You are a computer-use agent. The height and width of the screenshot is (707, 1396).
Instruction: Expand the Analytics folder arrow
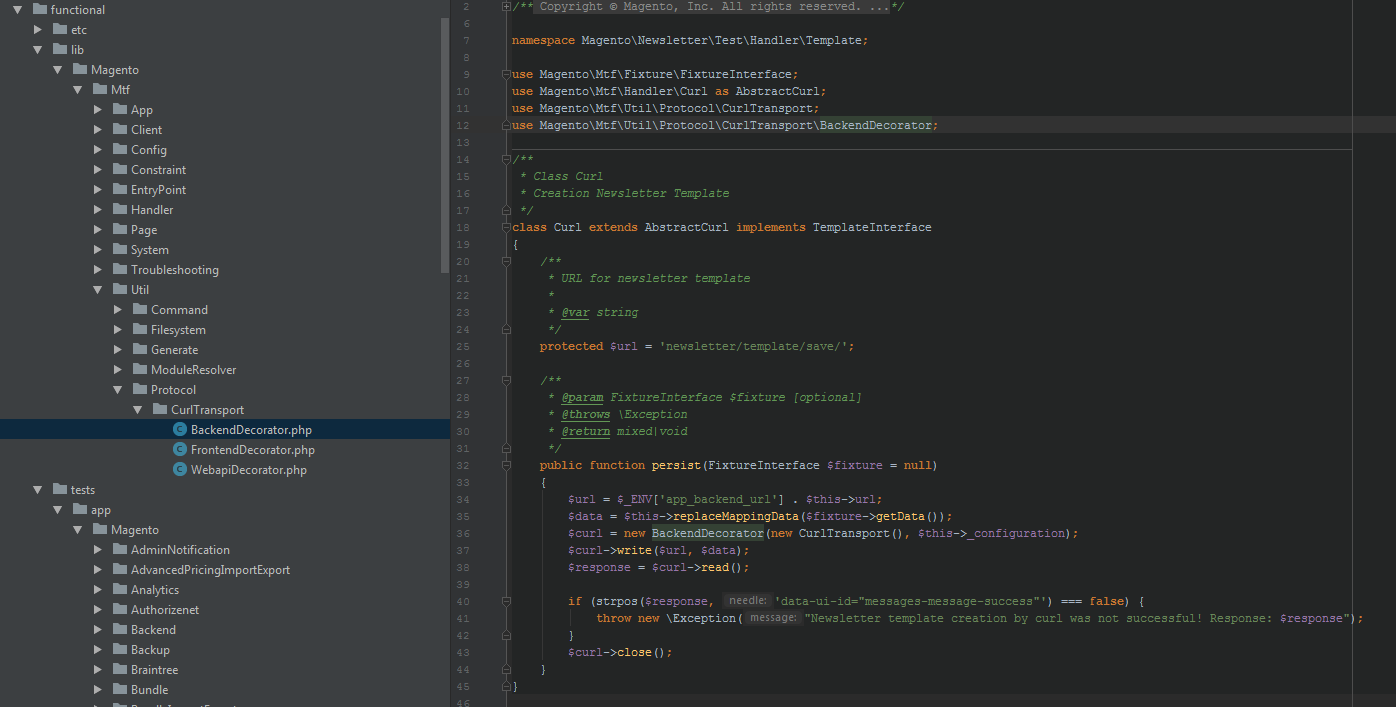(98, 590)
